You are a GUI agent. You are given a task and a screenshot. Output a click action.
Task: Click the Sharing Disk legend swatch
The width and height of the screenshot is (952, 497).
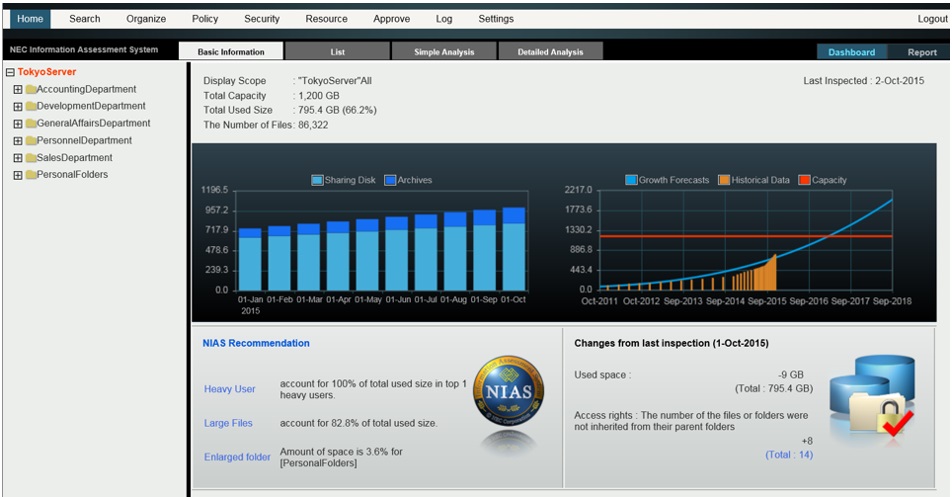tap(317, 180)
